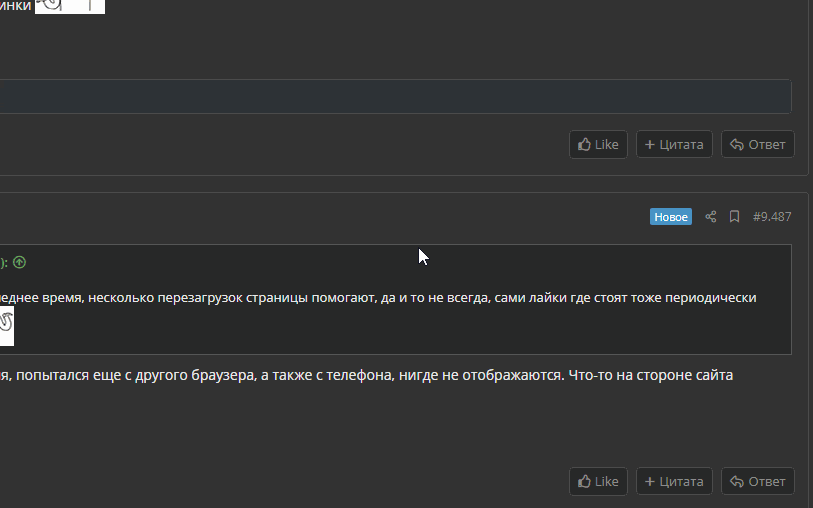Click the Новое badge
Screen dimensions: 813x508
coord(670,217)
